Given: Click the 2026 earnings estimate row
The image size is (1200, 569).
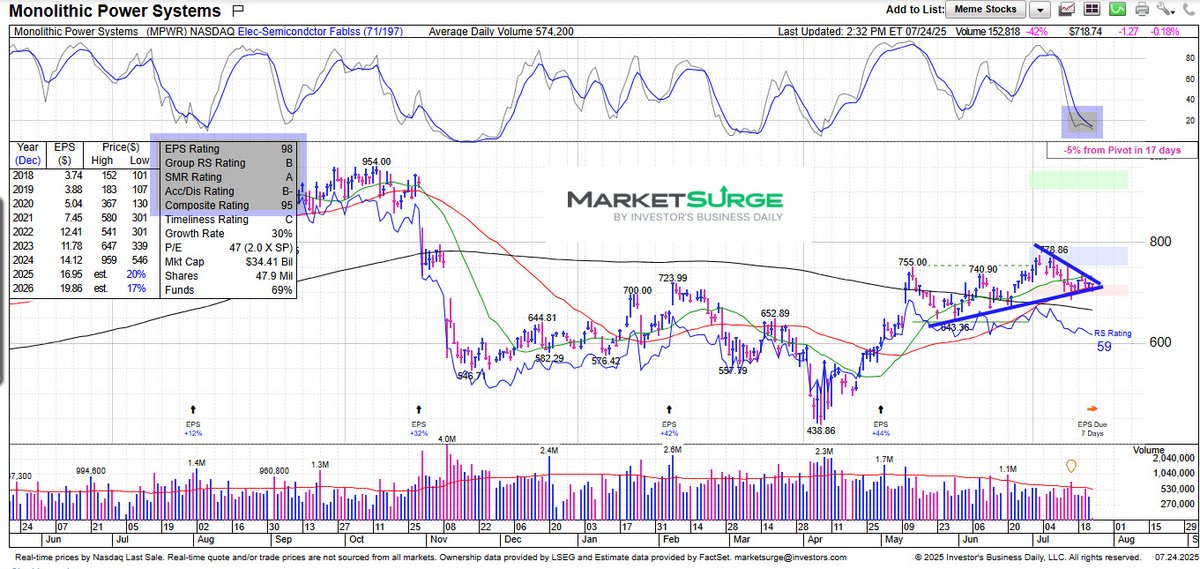Looking at the screenshot, I should click(x=80, y=288).
